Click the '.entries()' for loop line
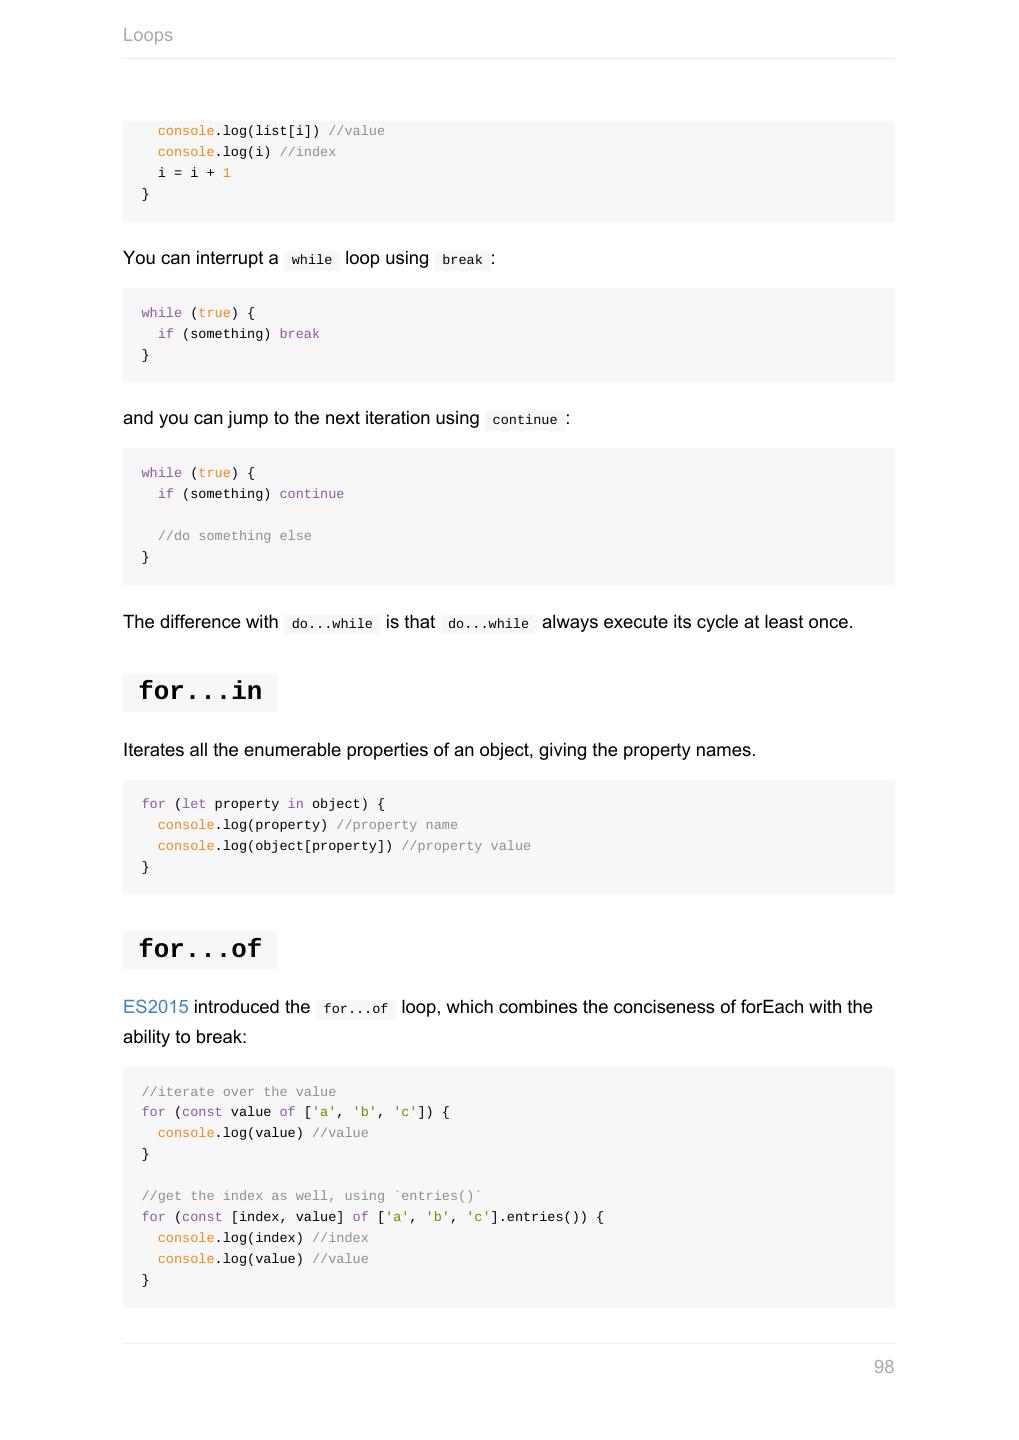Screen dimensions: 1019x1440 (373, 1217)
